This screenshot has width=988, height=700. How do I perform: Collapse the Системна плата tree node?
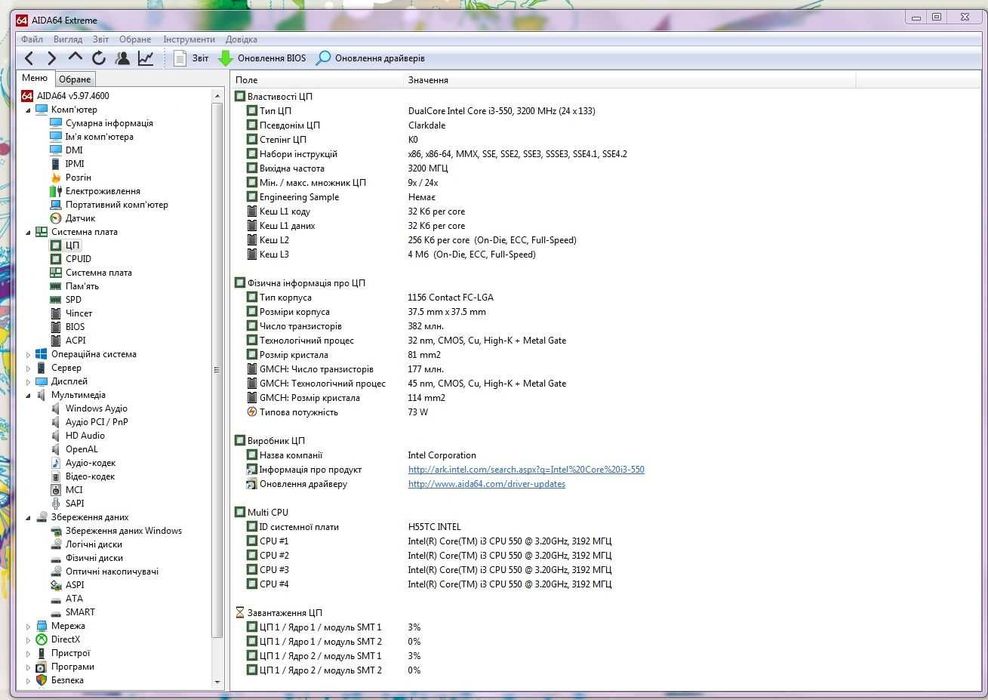[28, 232]
